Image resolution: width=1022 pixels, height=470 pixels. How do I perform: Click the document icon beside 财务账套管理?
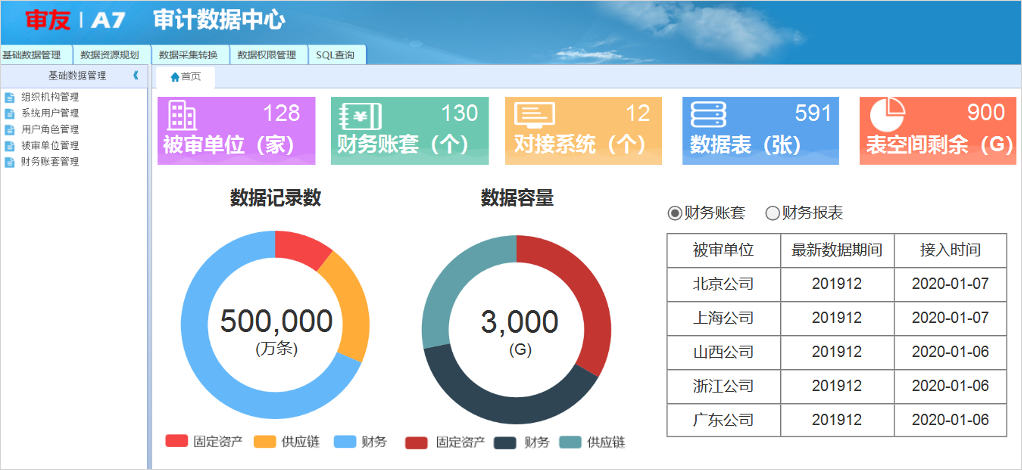[10, 162]
